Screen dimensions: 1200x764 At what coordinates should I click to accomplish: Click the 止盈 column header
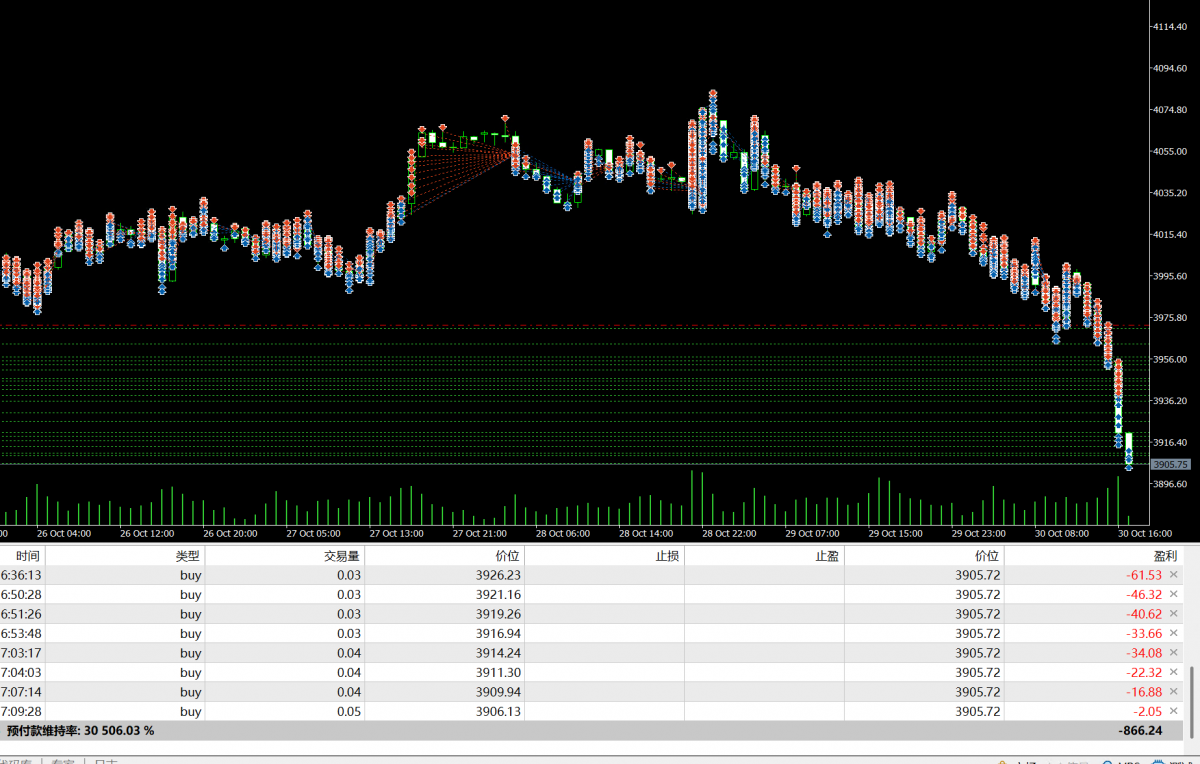point(765,556)
